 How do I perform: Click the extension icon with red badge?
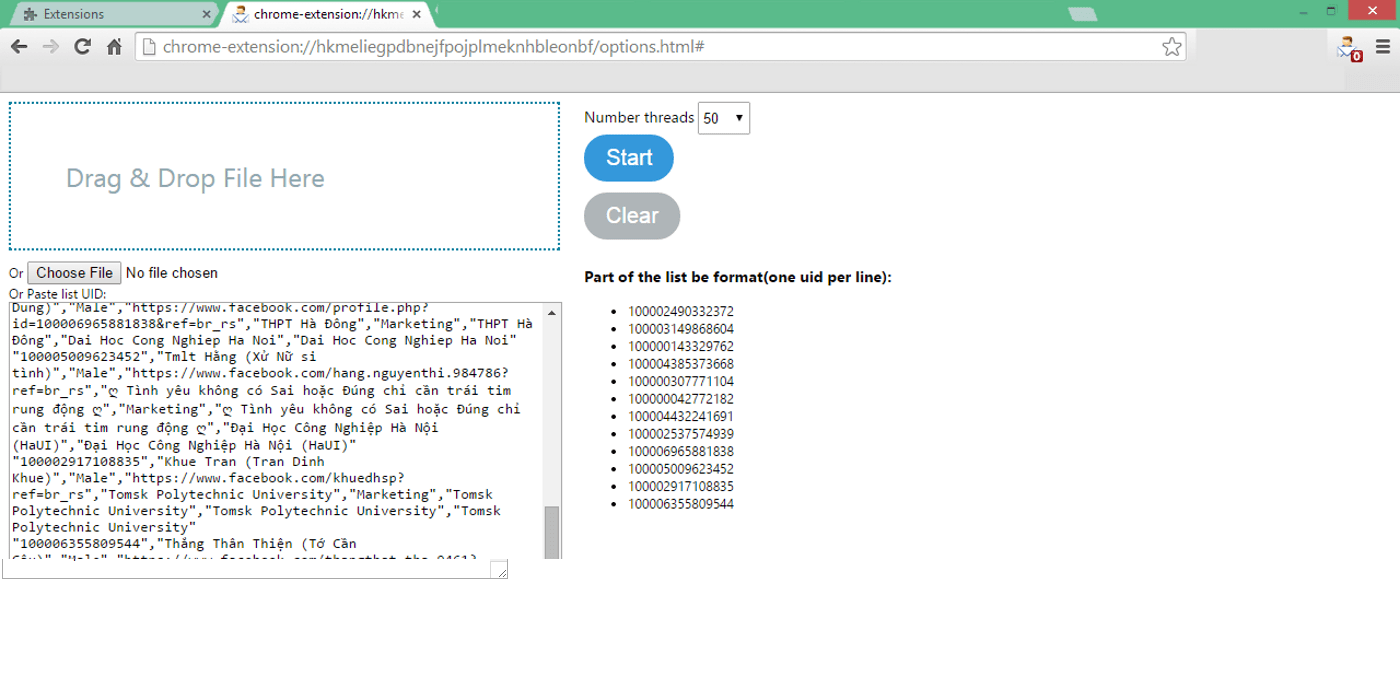point(1345,48)
